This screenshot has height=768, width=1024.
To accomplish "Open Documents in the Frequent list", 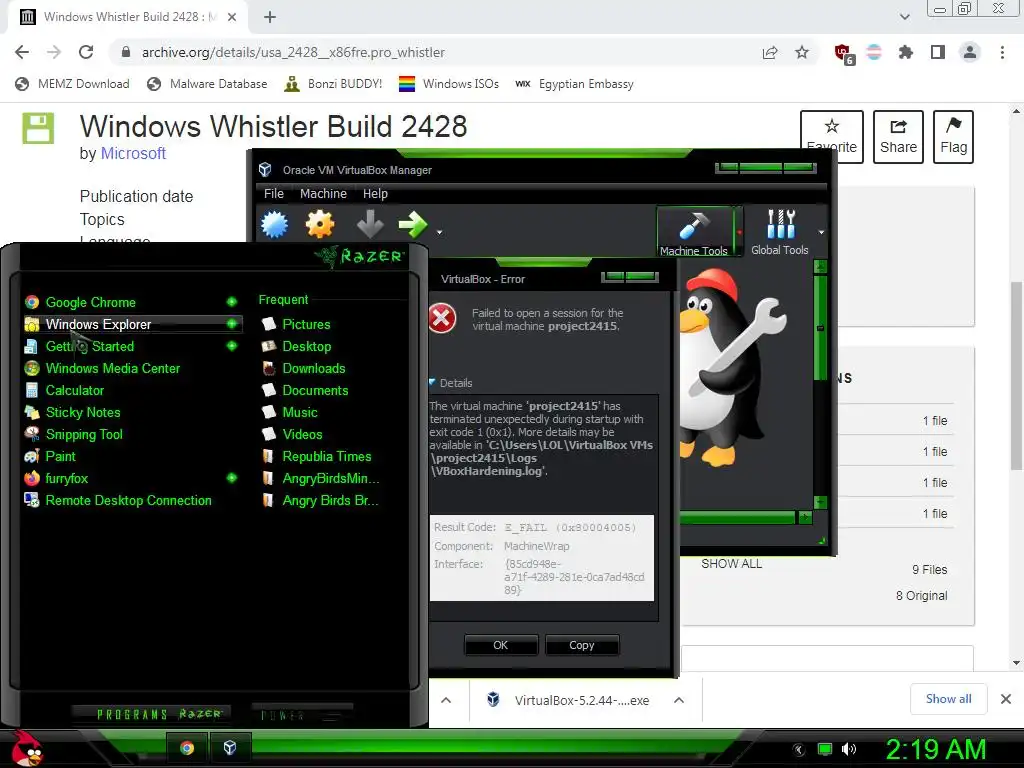I will (x=315, y=391).
